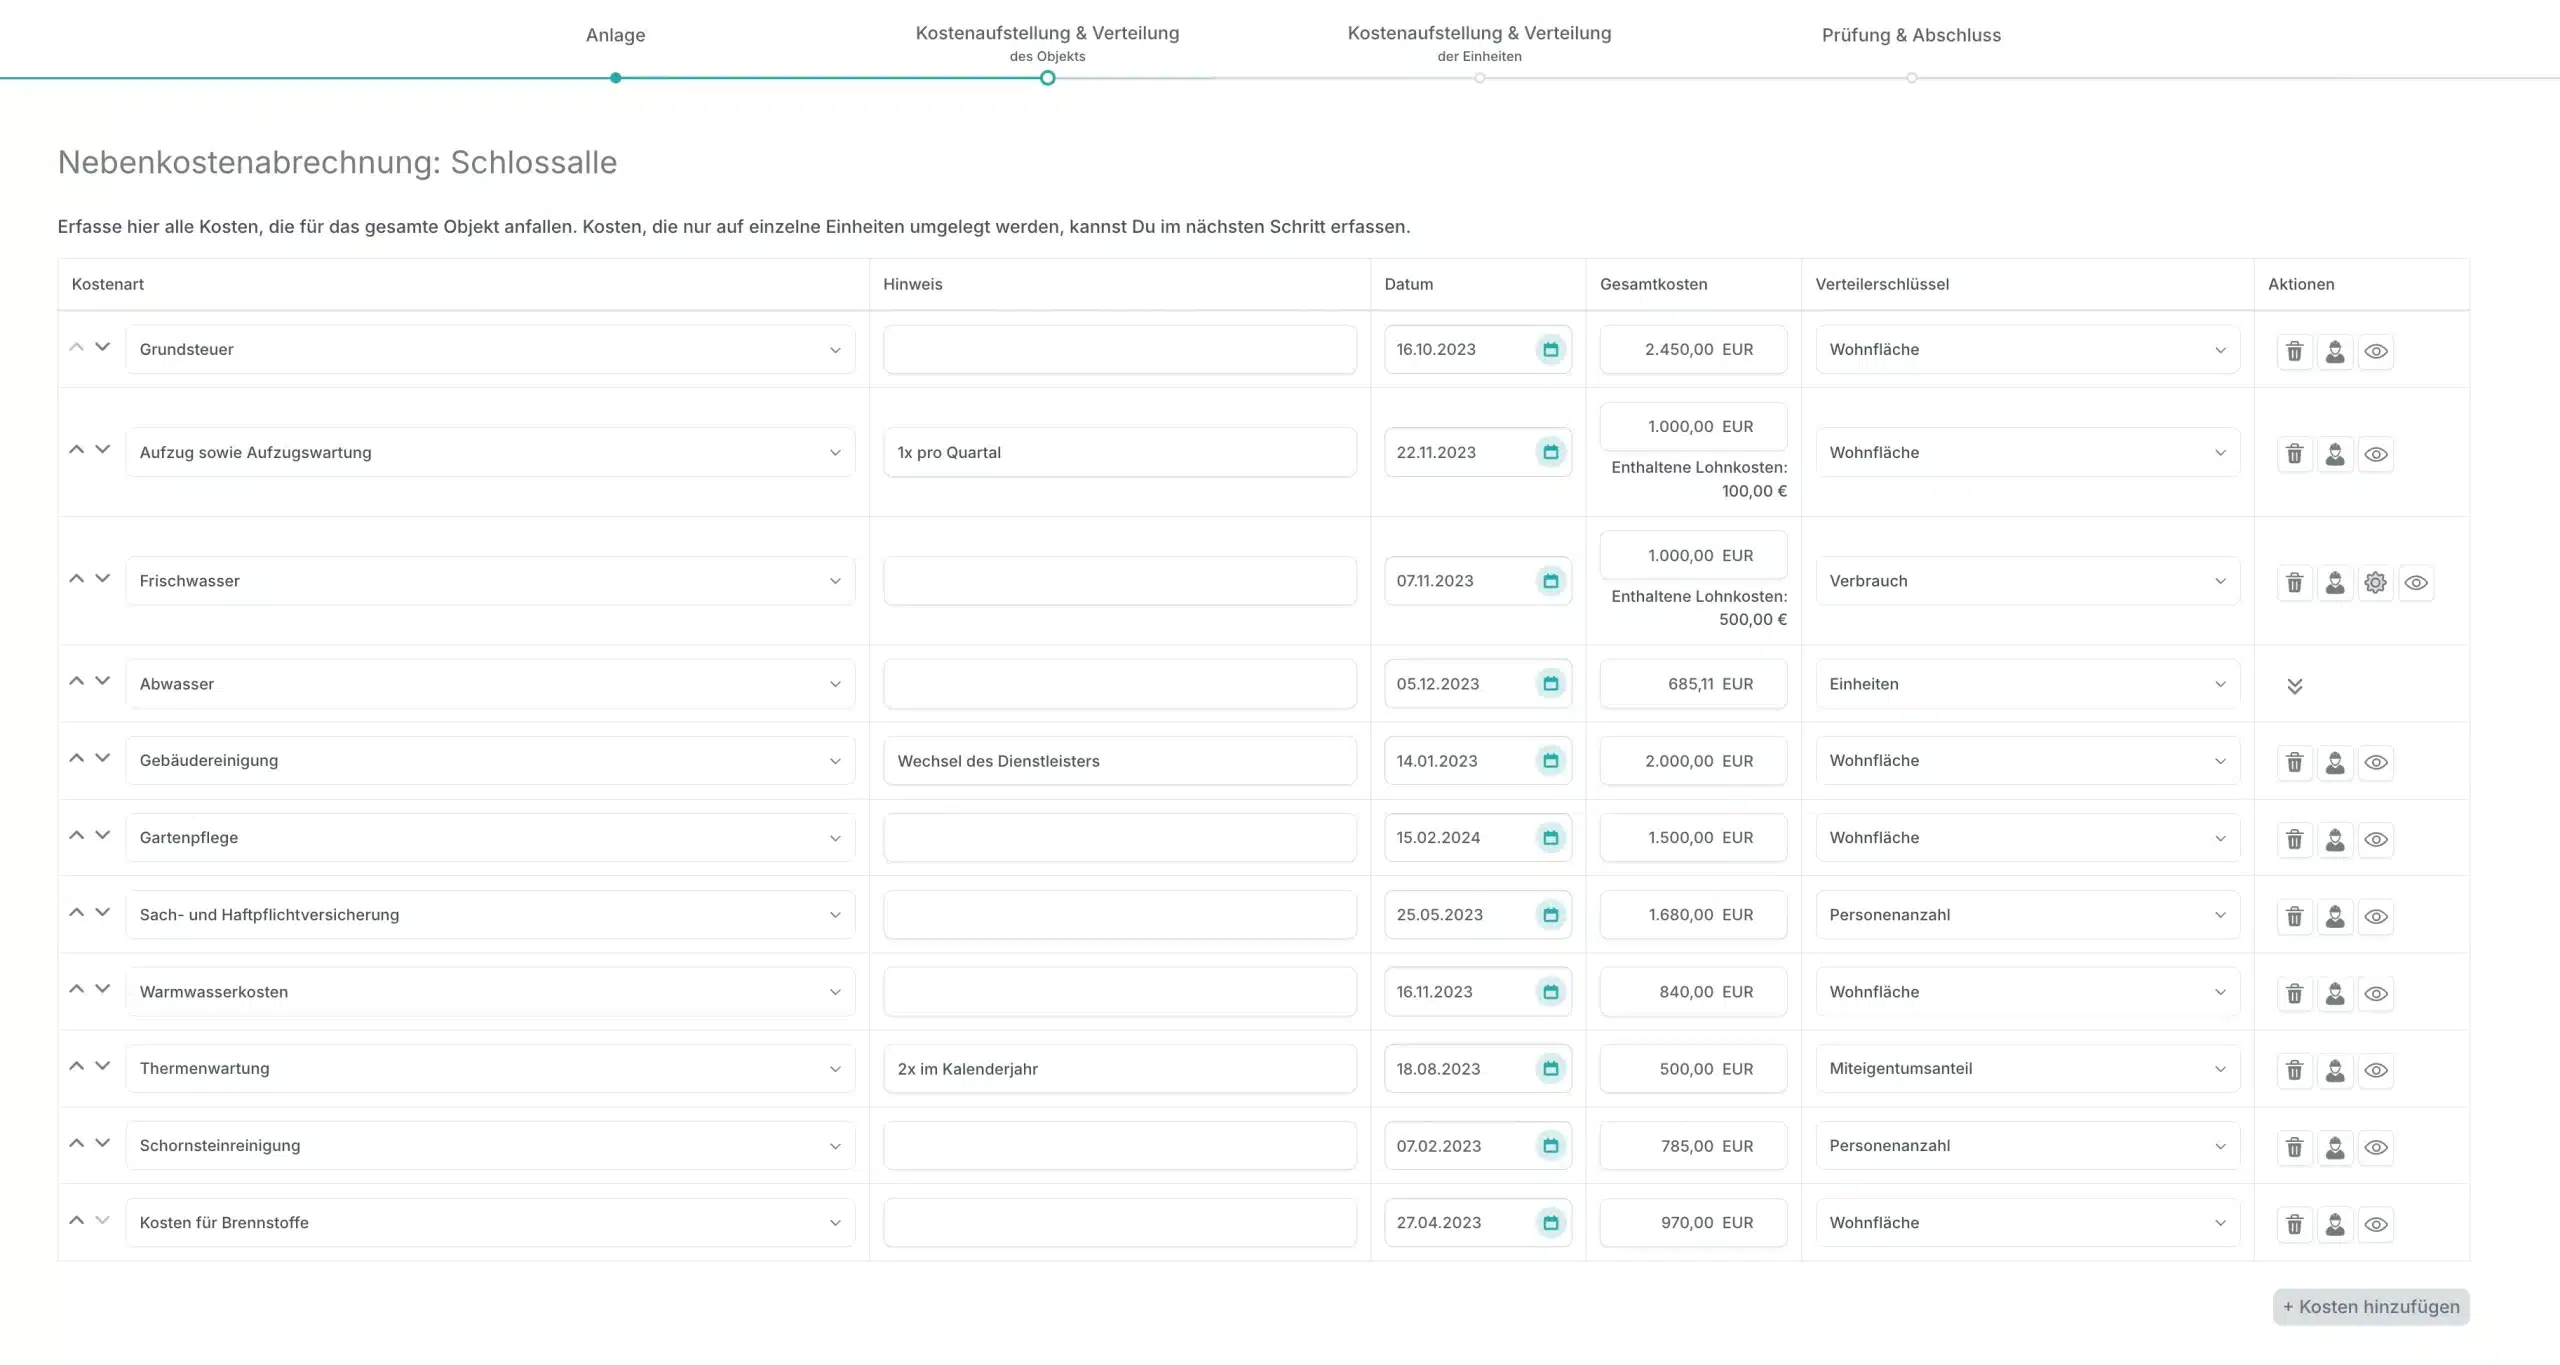Move Kosten für Brennstoffe row up
The height and width of the screenshot is (1365, 2560).
76,1220
